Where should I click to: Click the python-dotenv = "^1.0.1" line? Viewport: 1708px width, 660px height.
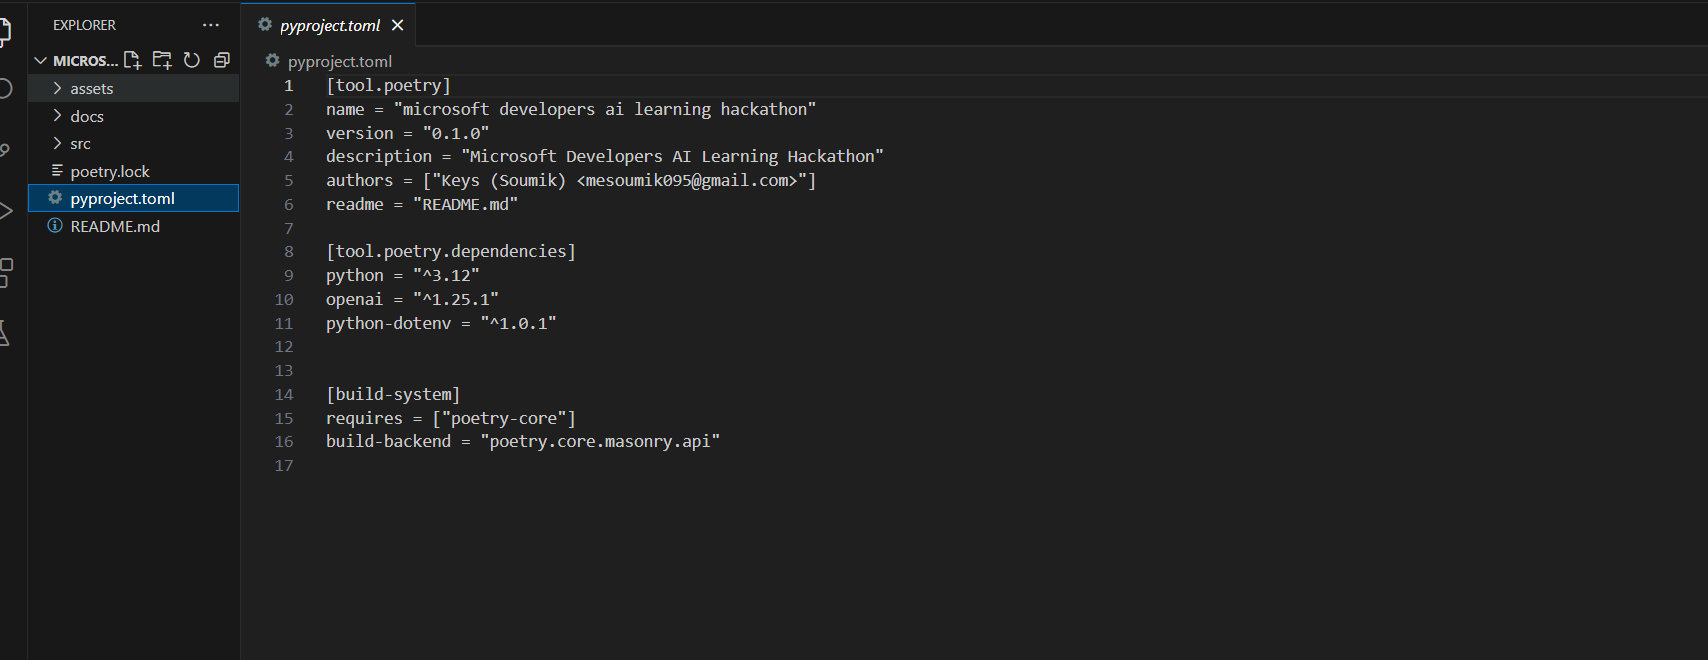click(441, 323)
